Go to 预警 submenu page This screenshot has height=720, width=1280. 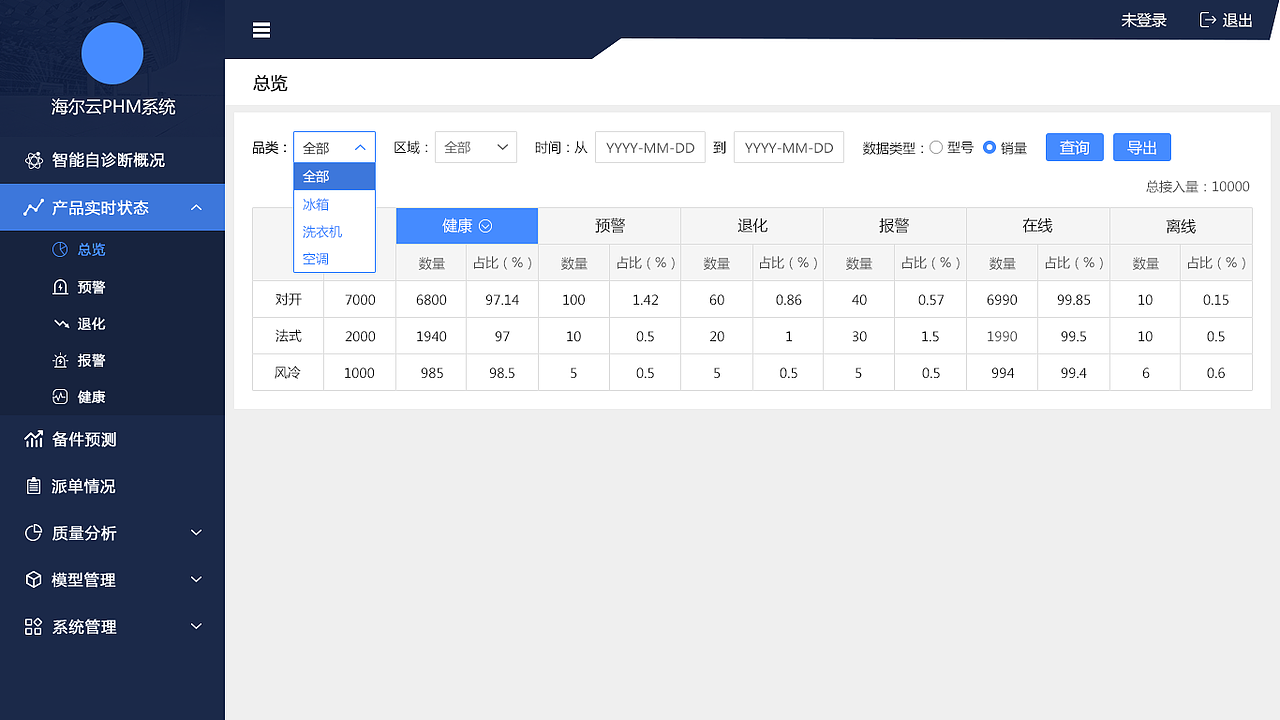point(112,287)
